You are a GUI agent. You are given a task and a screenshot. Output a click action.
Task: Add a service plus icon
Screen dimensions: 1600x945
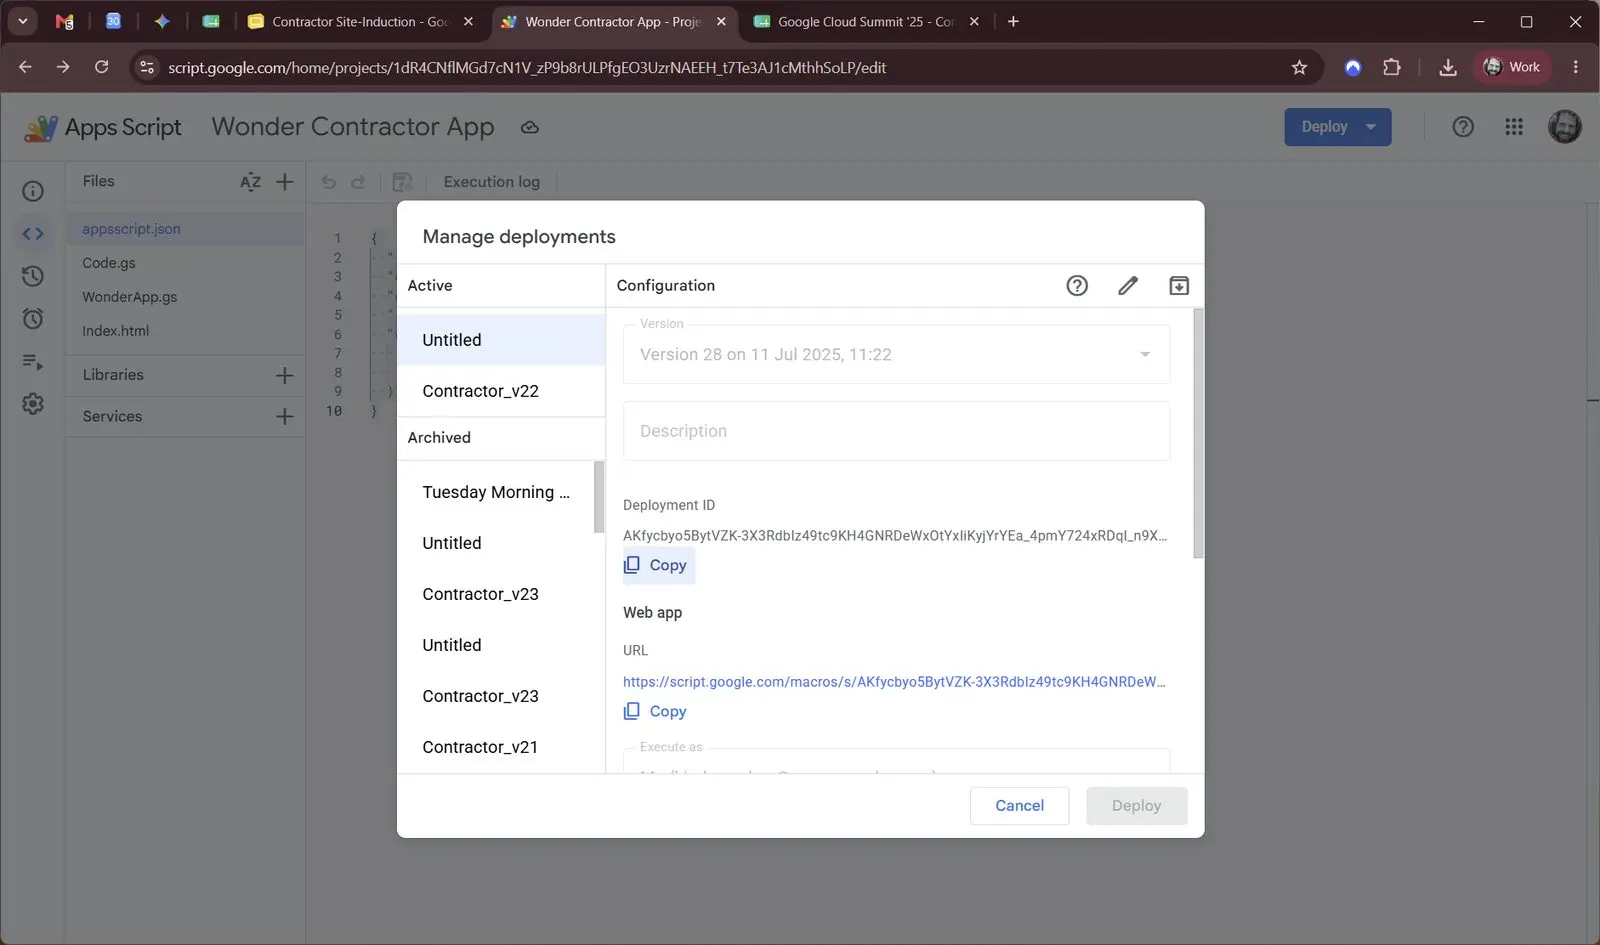click(285, 416)
